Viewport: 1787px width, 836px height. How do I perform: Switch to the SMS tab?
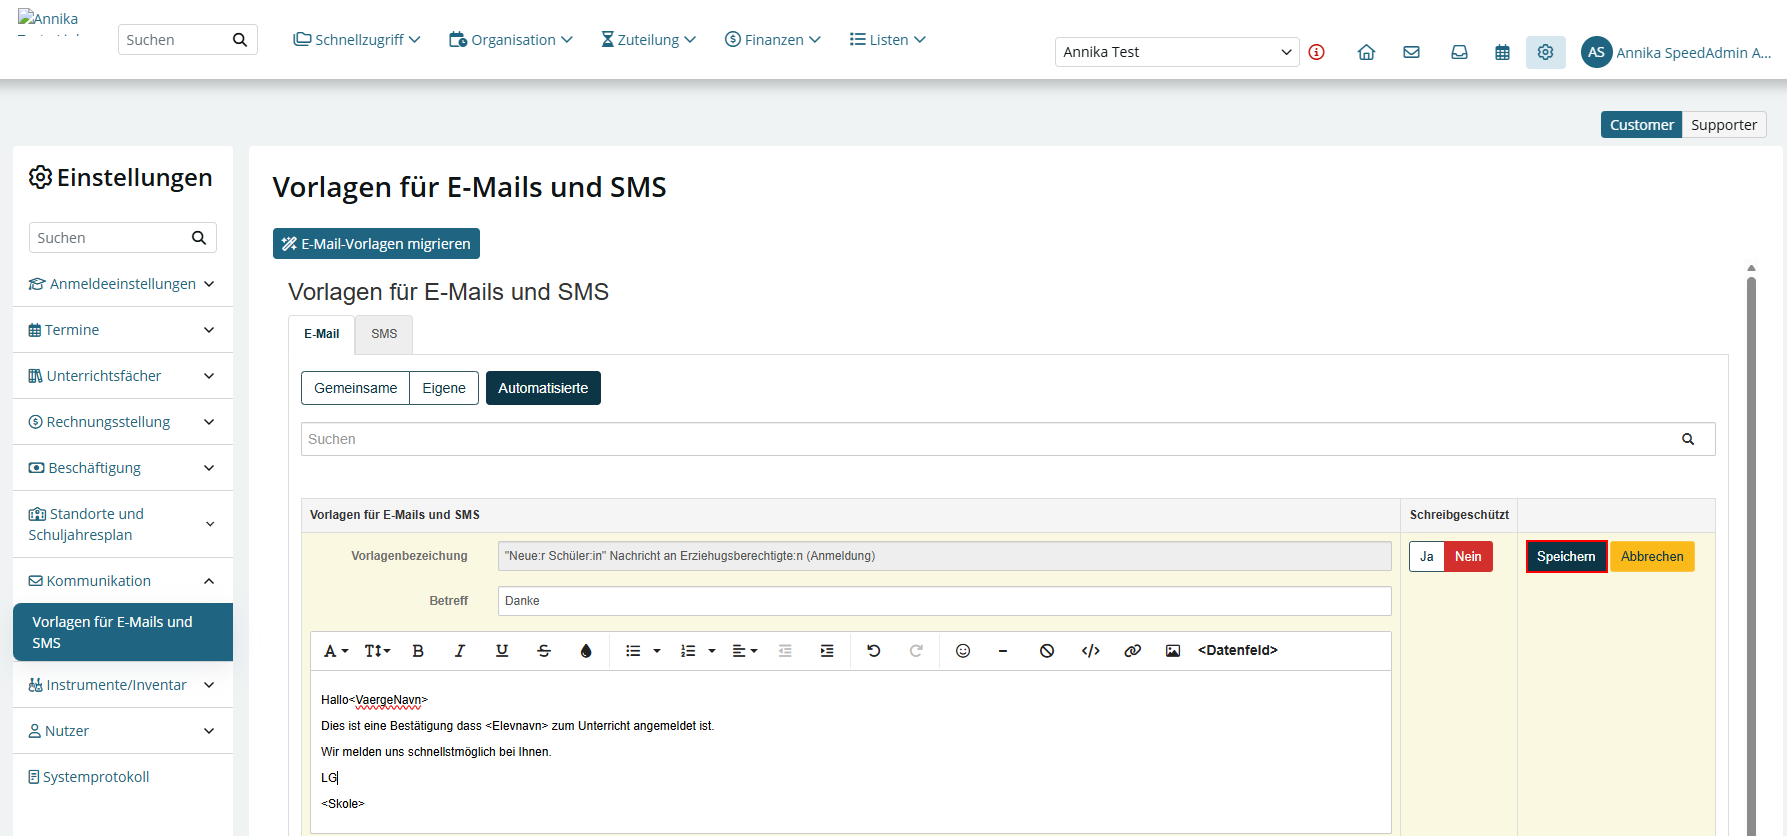tap(384, 334)
